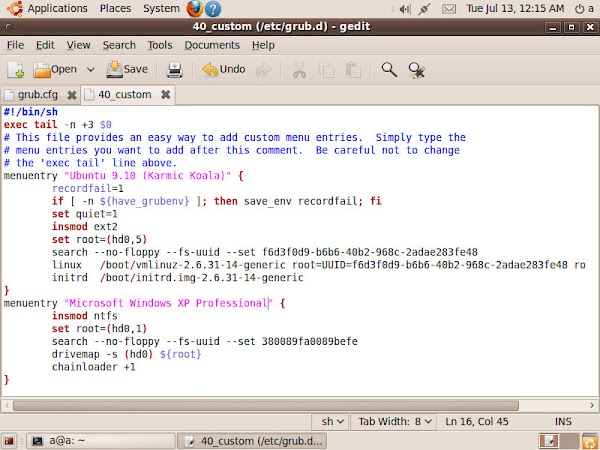
Task: Open the Help icon on the panel
Action: [213, 9]
